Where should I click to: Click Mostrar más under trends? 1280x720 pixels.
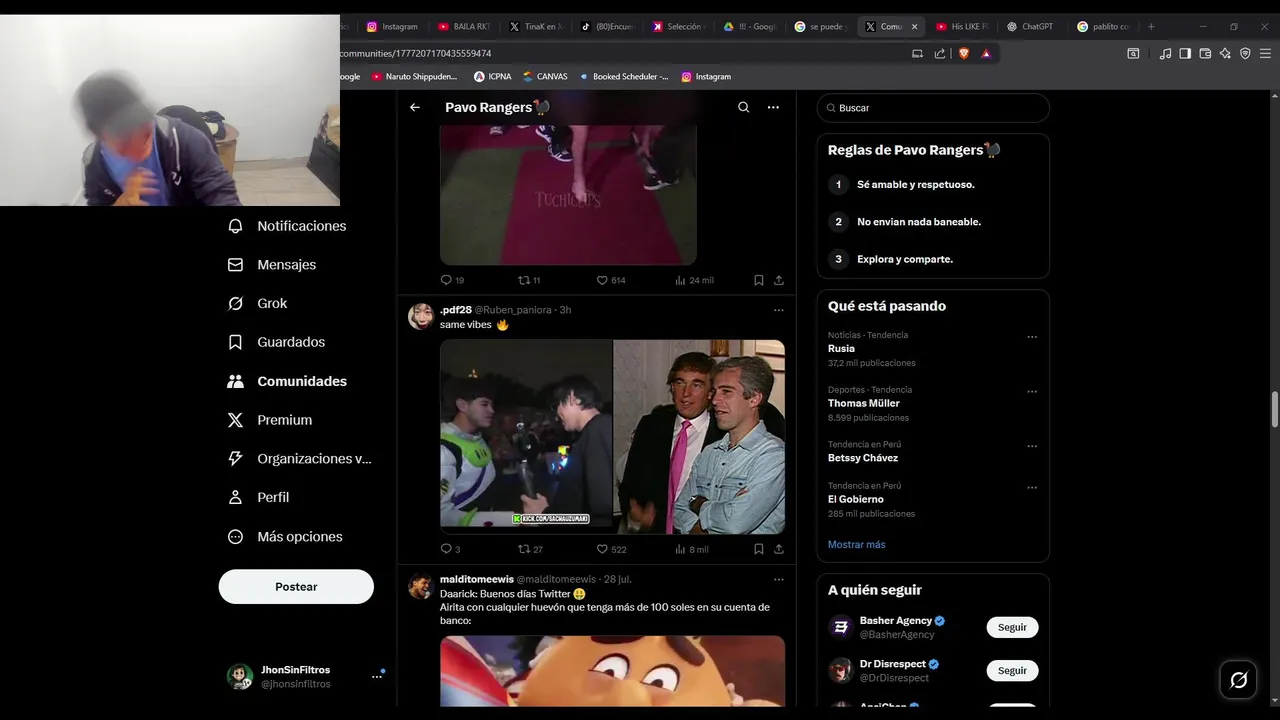[856, 545]
